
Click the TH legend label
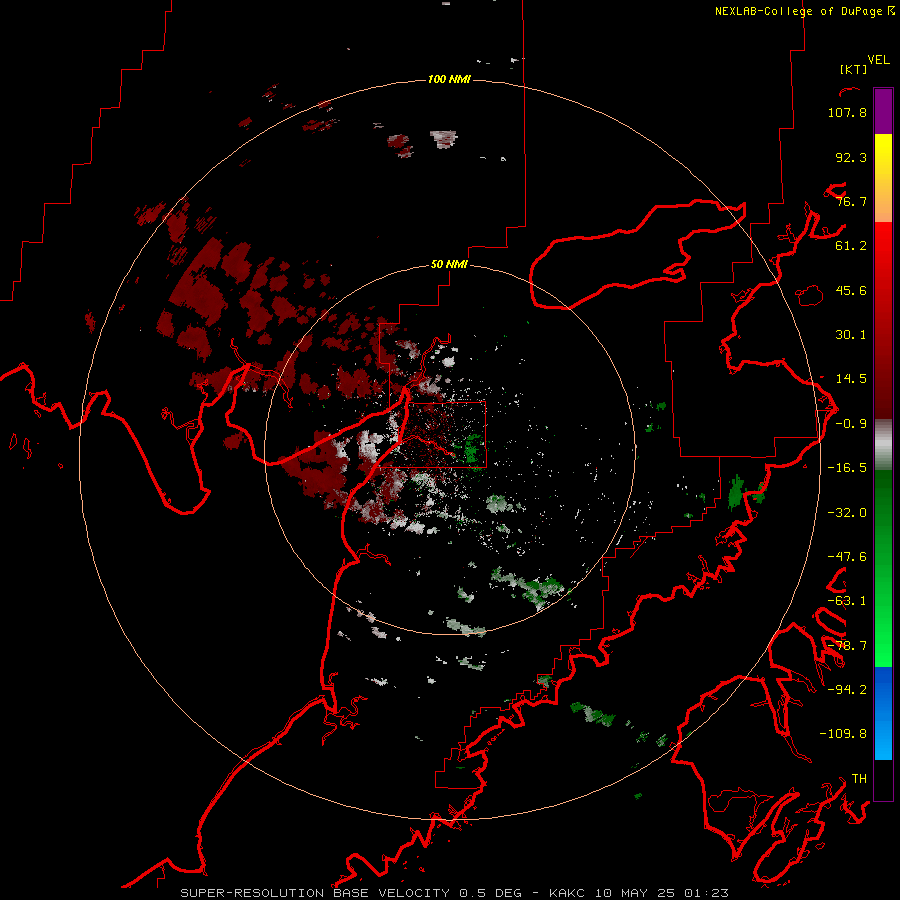(859, 779)
